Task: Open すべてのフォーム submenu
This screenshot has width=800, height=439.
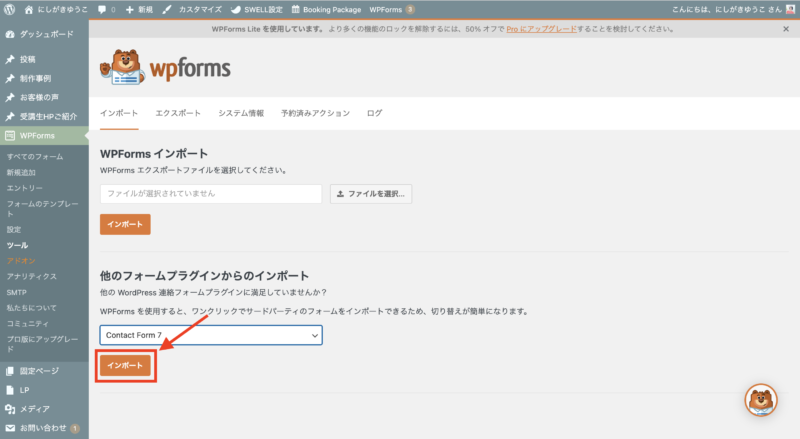Action: [x=35, y=157]
